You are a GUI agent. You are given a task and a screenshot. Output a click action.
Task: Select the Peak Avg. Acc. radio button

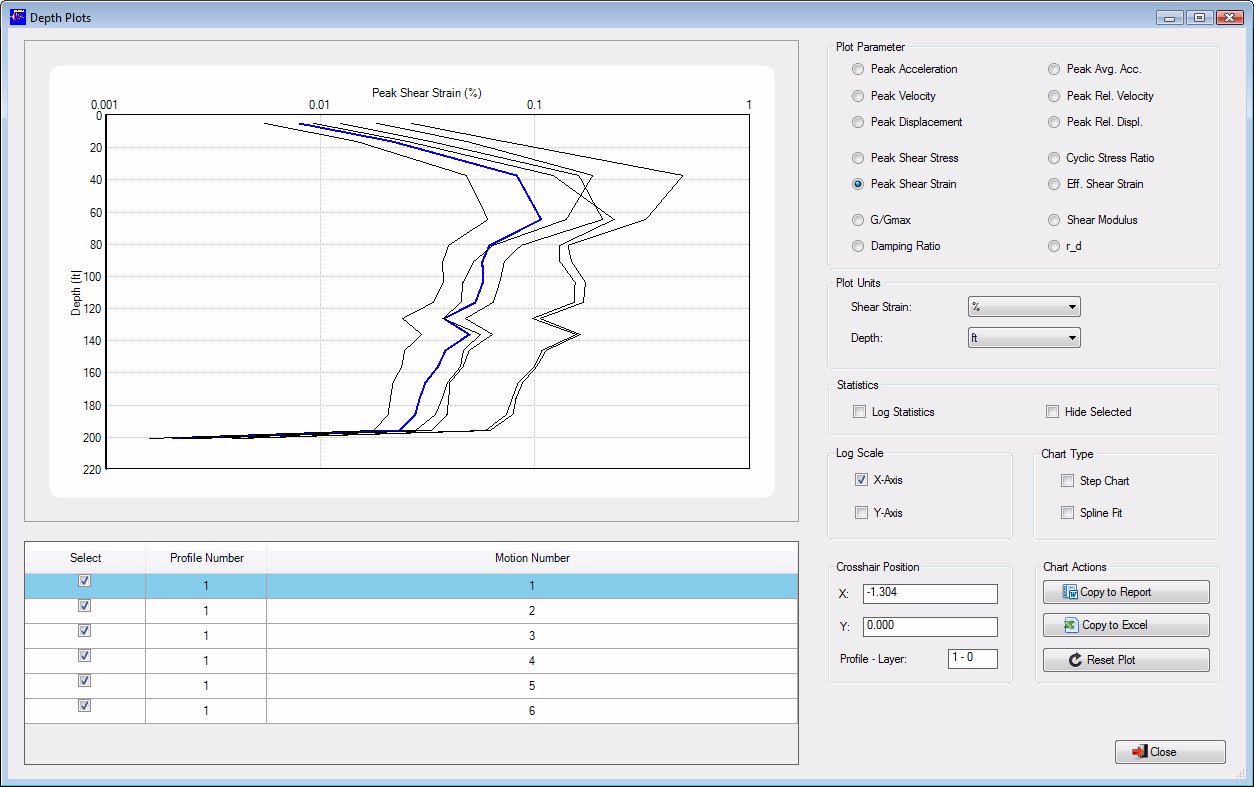coord(1054,69)
